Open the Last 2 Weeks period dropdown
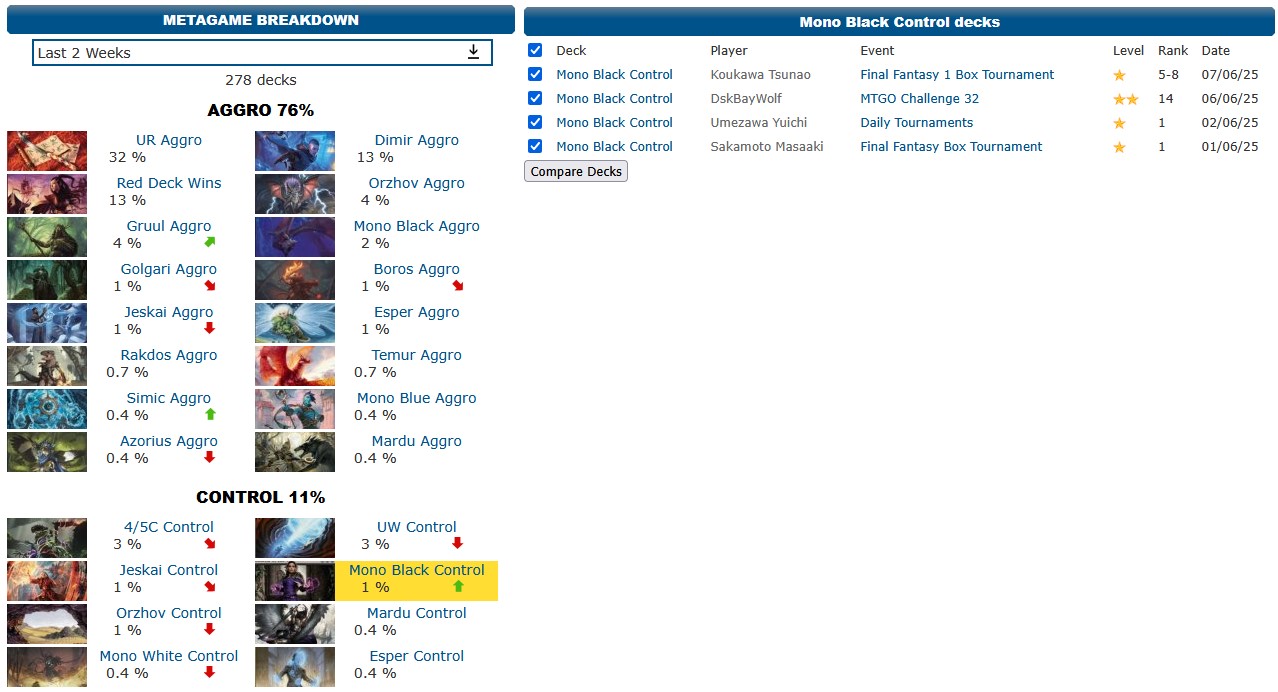Image resolution: width=1278 pixels, height=692 pixels. pos(262,53)
